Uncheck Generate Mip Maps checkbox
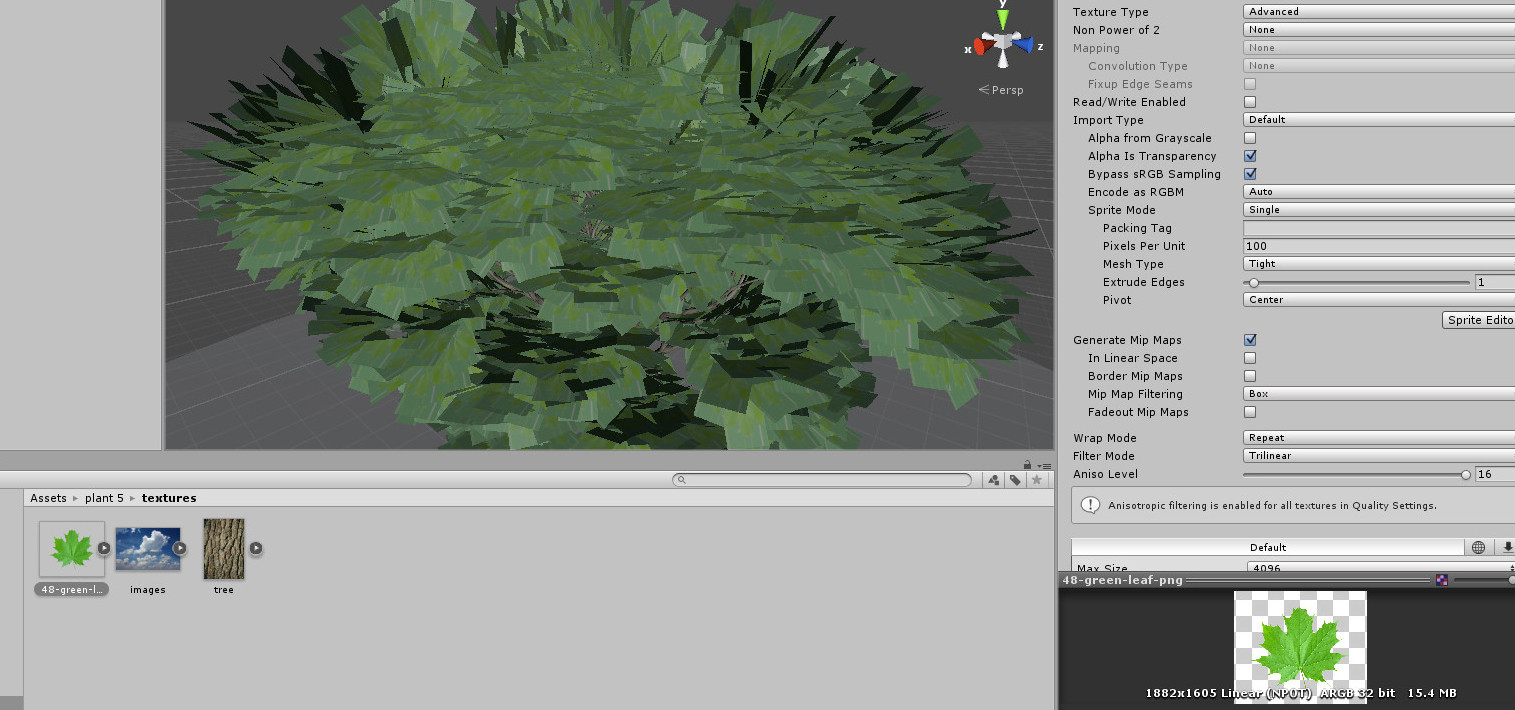 [x=1250, y=340]
